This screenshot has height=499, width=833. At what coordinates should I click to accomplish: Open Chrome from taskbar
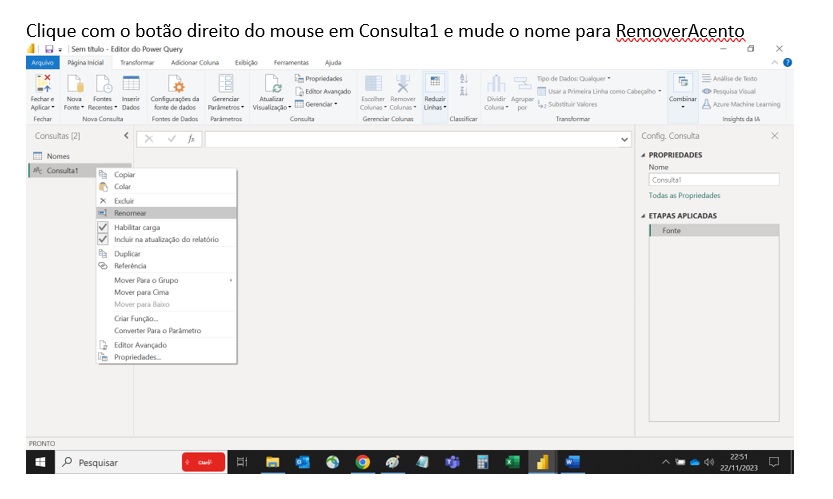click(363, 462)
